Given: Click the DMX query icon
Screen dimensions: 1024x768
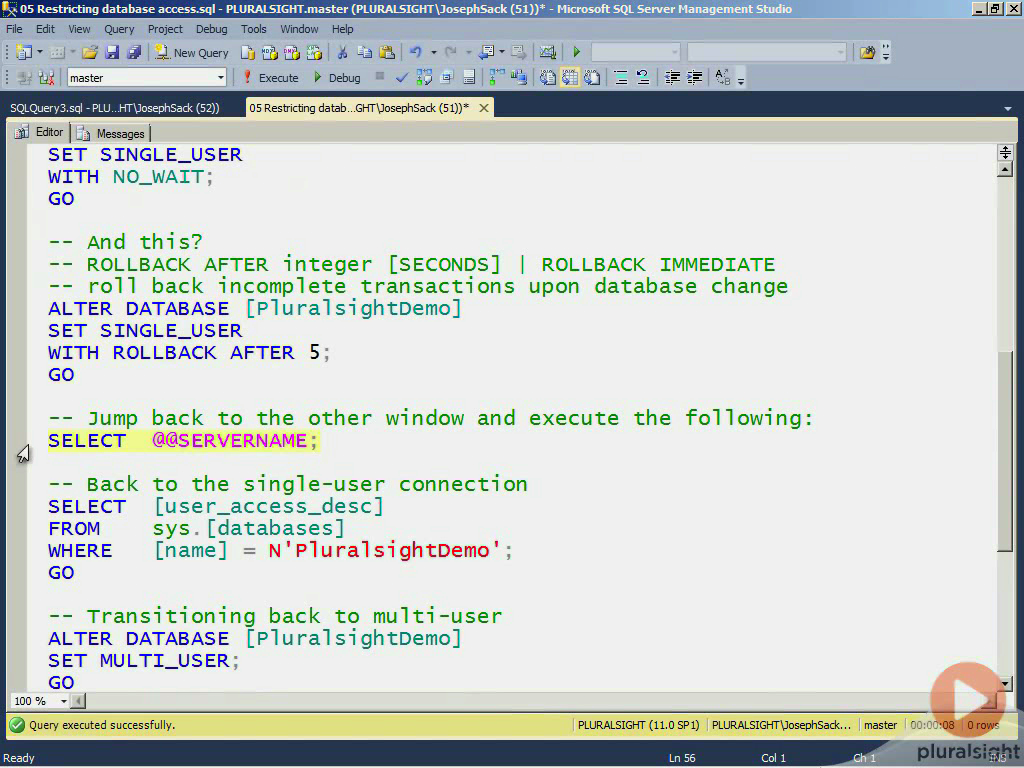Looking at the screenshot, I should pyautogui.click(x=291, y=52).
